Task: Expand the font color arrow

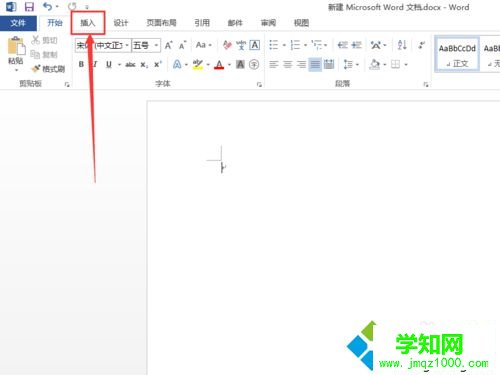Action: click(x=229, y=64)
